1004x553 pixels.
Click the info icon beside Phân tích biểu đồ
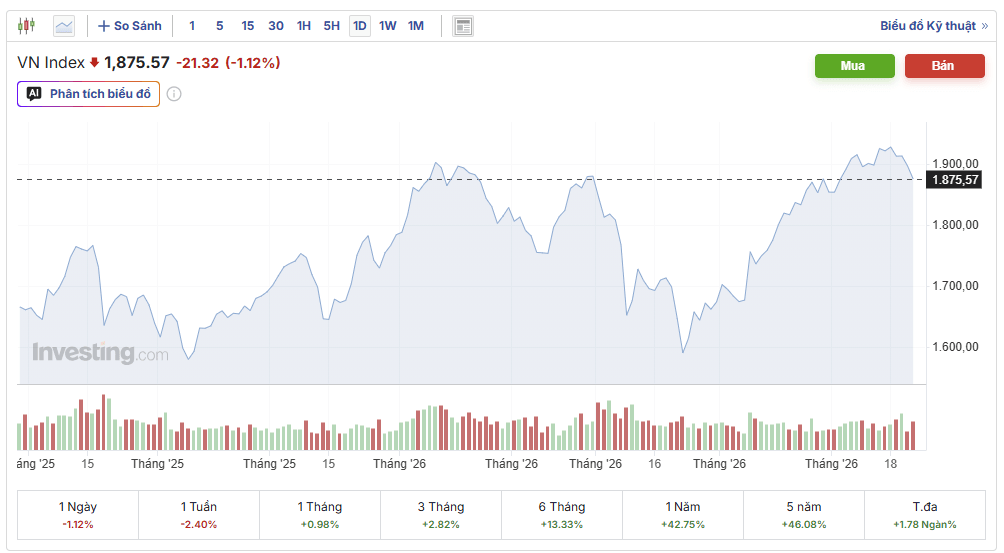[174, 94]
